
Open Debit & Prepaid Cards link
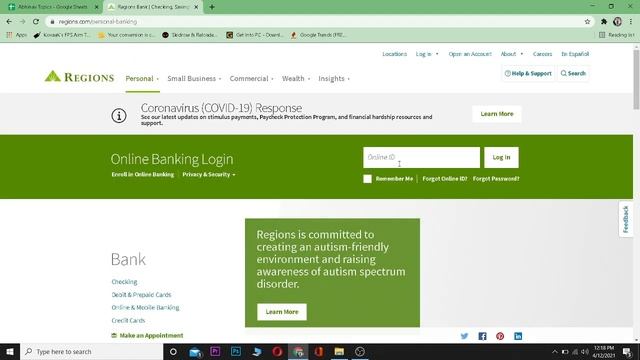141,295
